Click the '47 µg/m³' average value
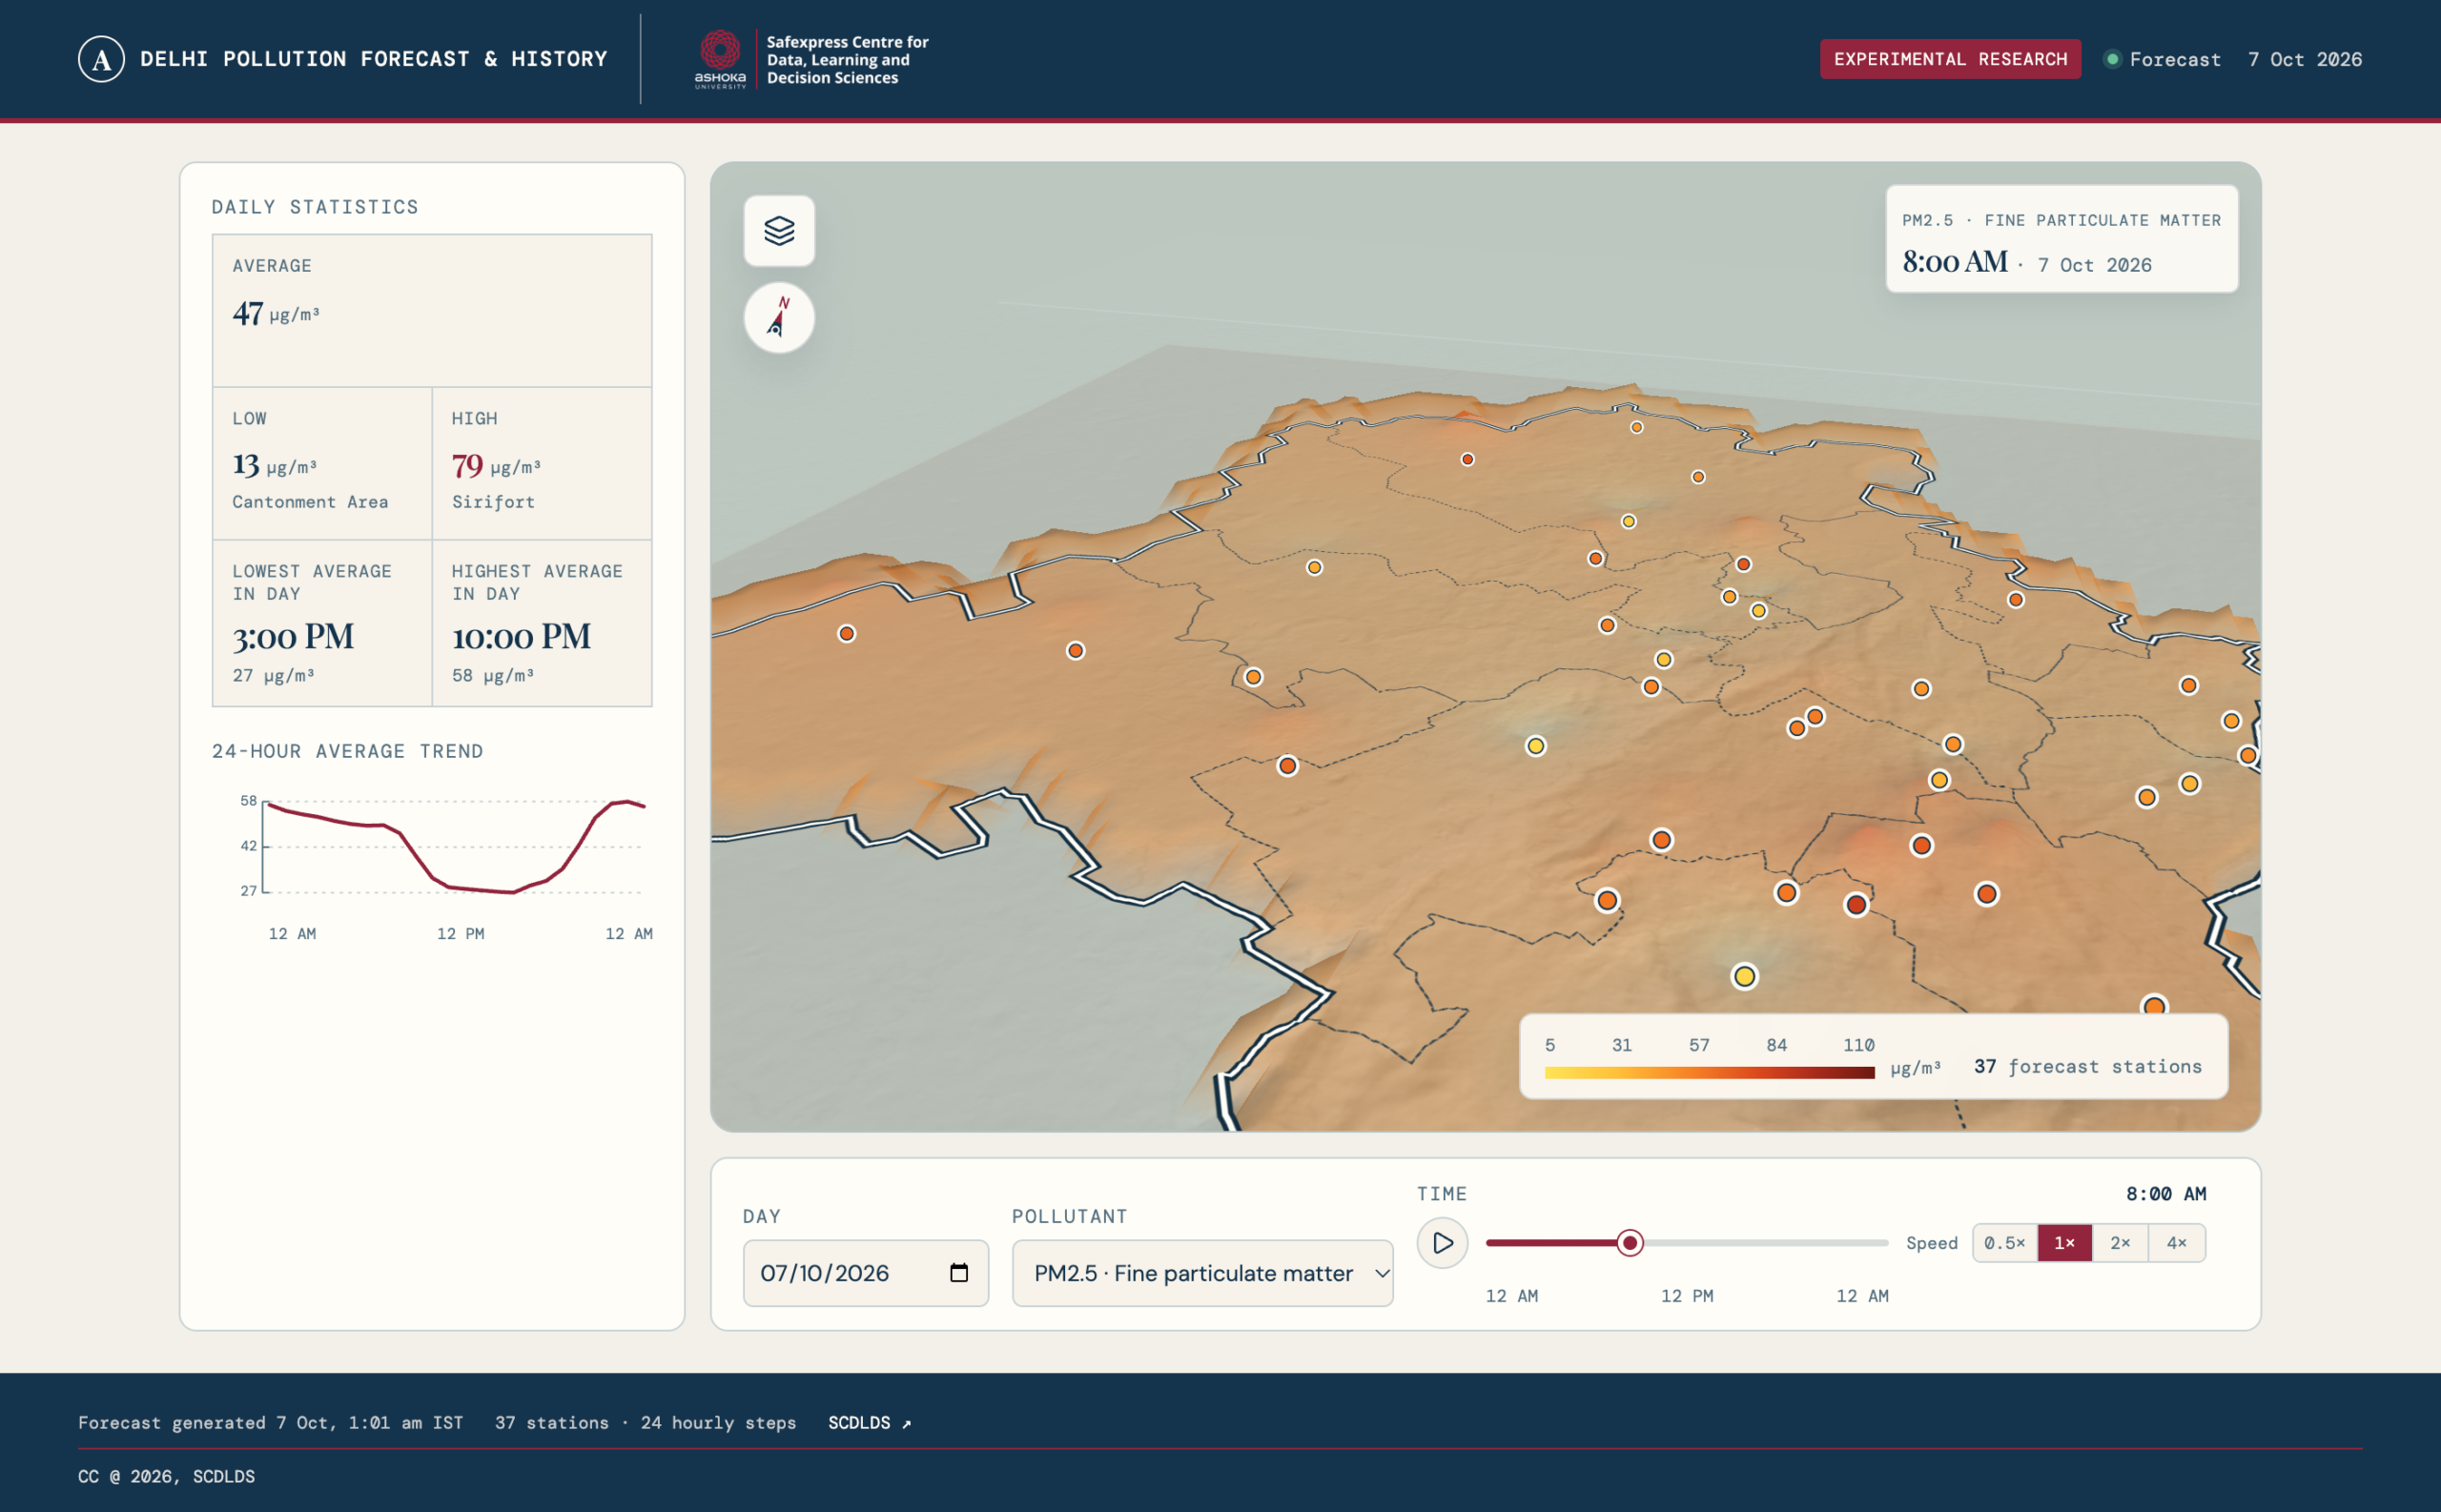This screenshot has height=1512, width=2441. (x=276, y=313)
